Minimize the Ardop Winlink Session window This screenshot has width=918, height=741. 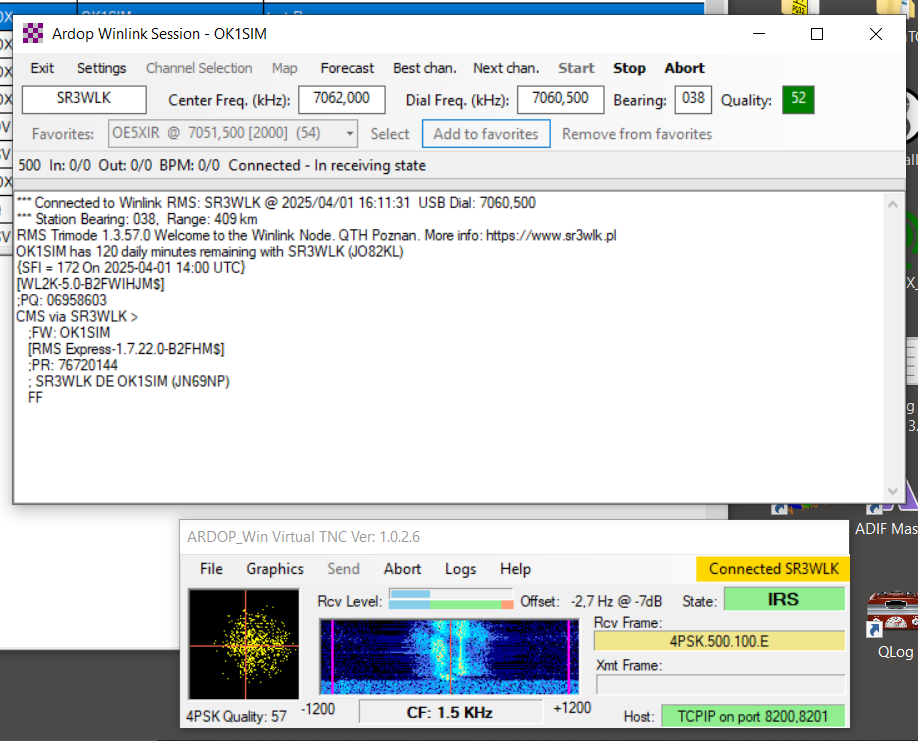coord(759,34)
